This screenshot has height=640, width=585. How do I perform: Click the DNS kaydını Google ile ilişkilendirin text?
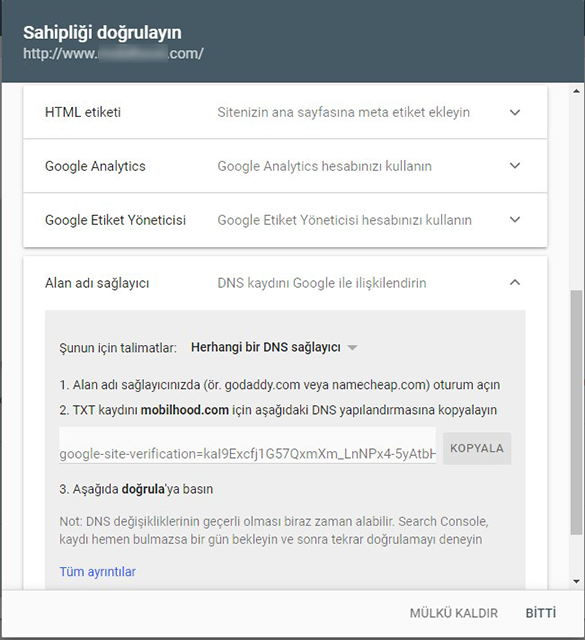[x=322, y=283]
